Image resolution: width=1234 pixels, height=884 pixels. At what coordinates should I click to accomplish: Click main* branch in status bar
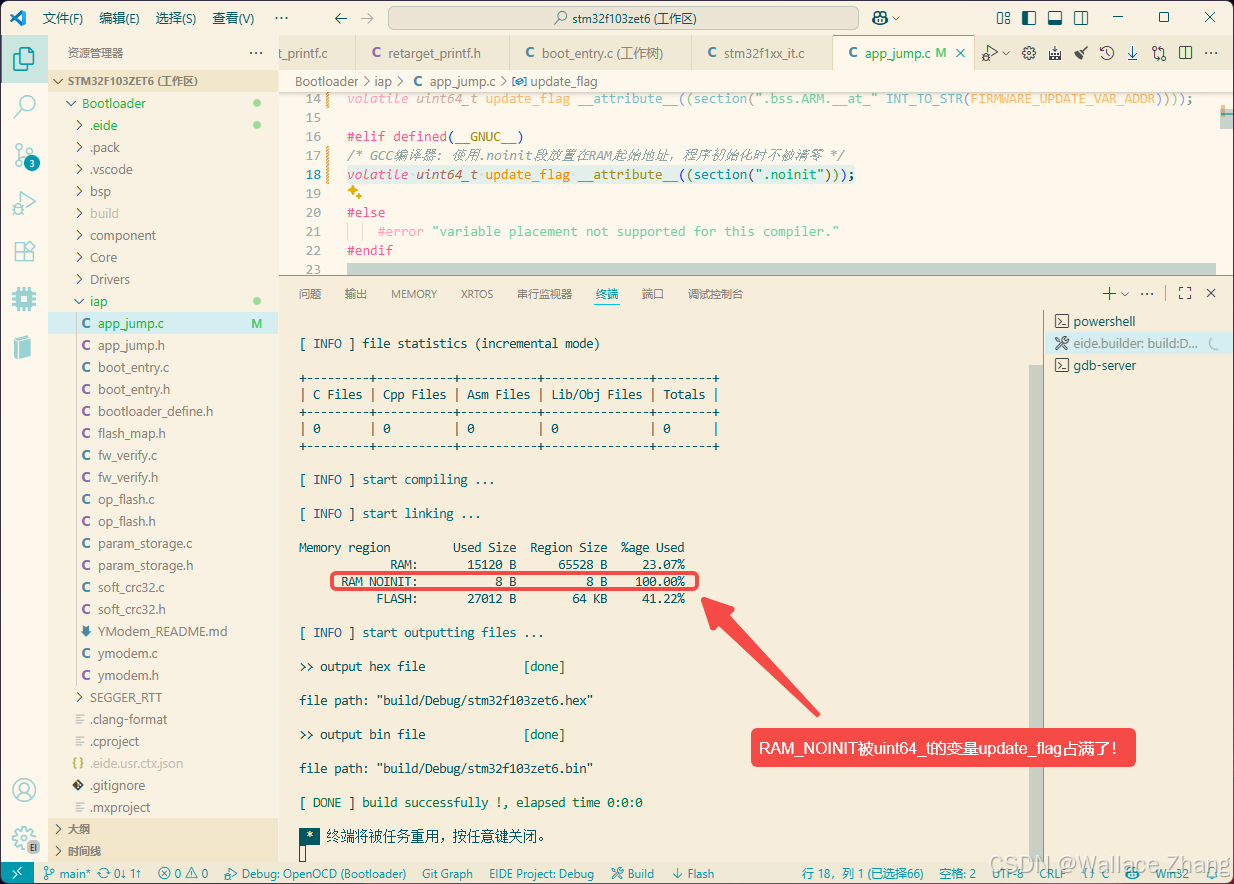coord(65,873)
